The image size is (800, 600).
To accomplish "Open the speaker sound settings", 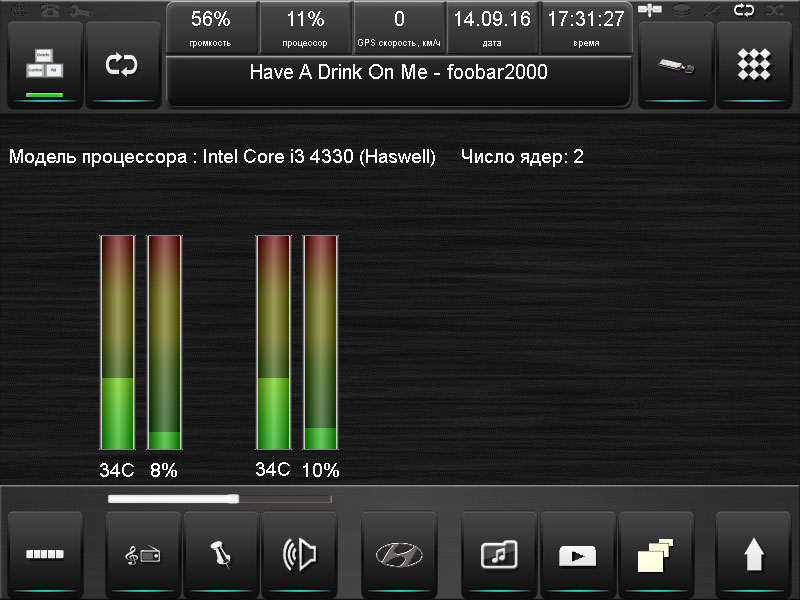I will pos(299,553).
